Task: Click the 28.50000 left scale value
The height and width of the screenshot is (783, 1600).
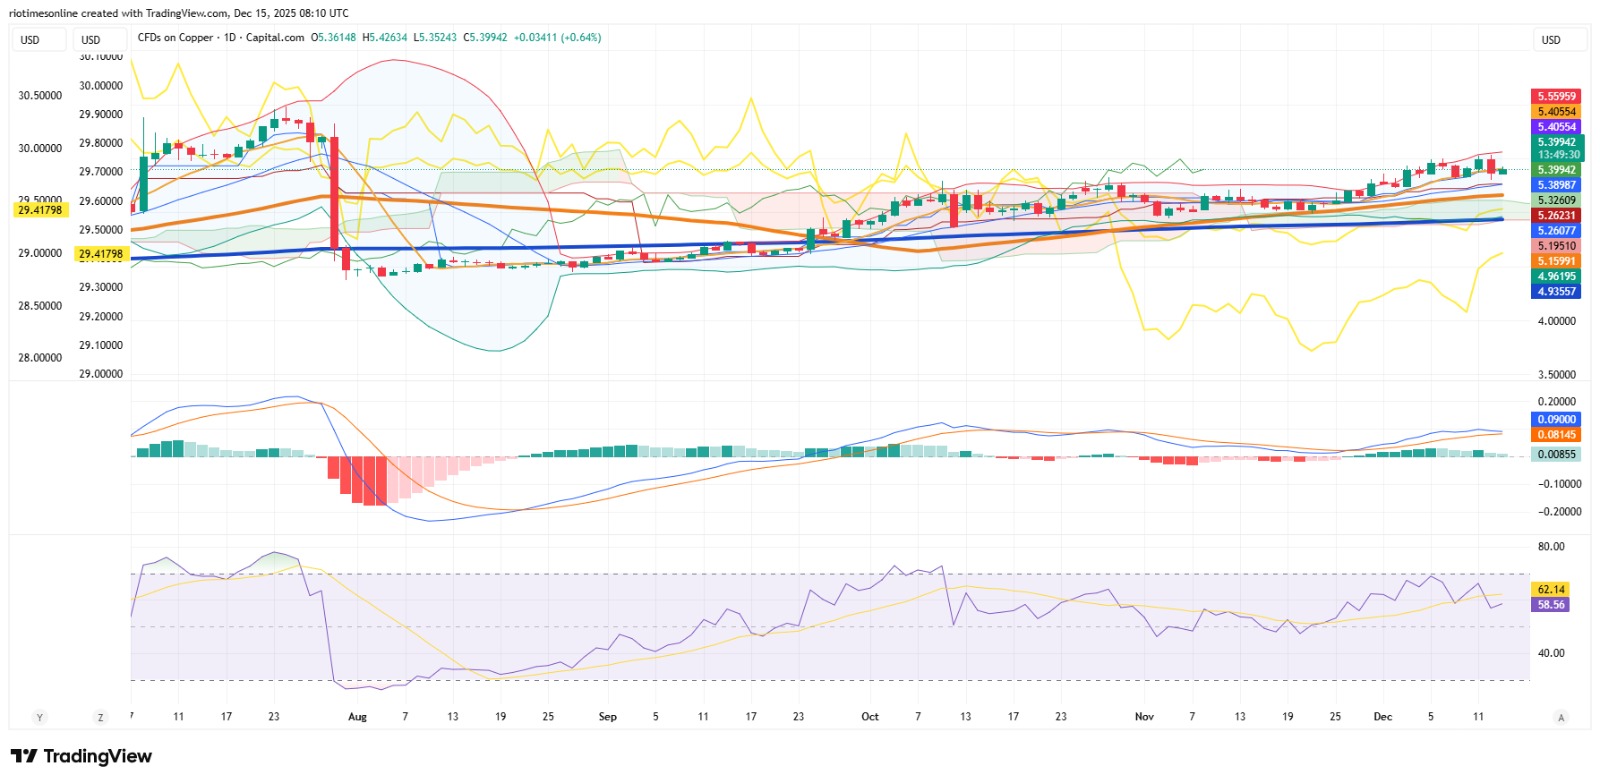Action: point(40,306)
